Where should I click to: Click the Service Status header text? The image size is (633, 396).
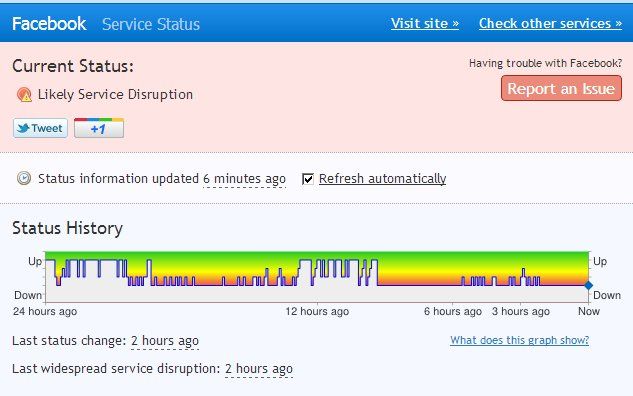(151, 24)
